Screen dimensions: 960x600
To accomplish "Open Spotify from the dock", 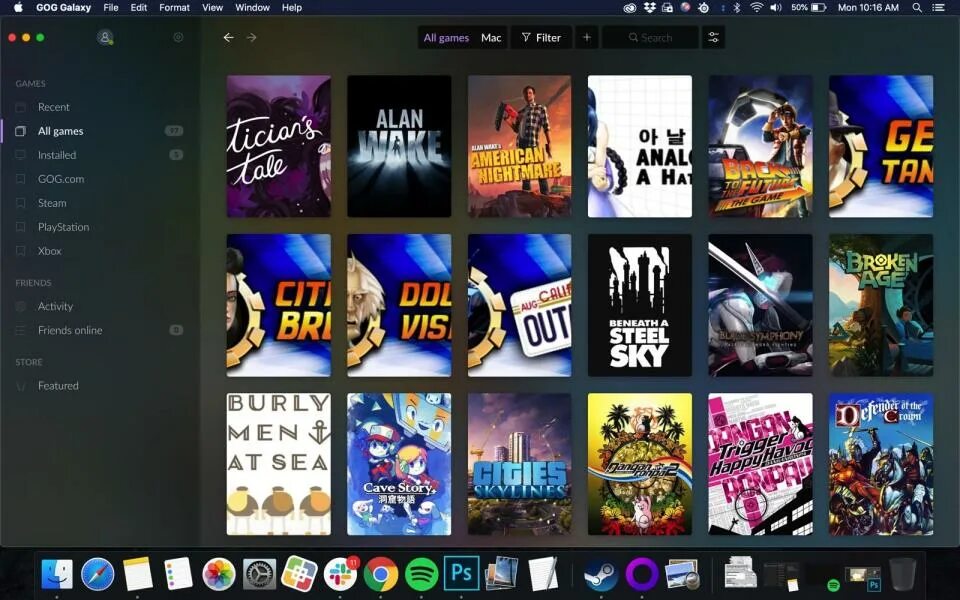I will coord(421,574).
